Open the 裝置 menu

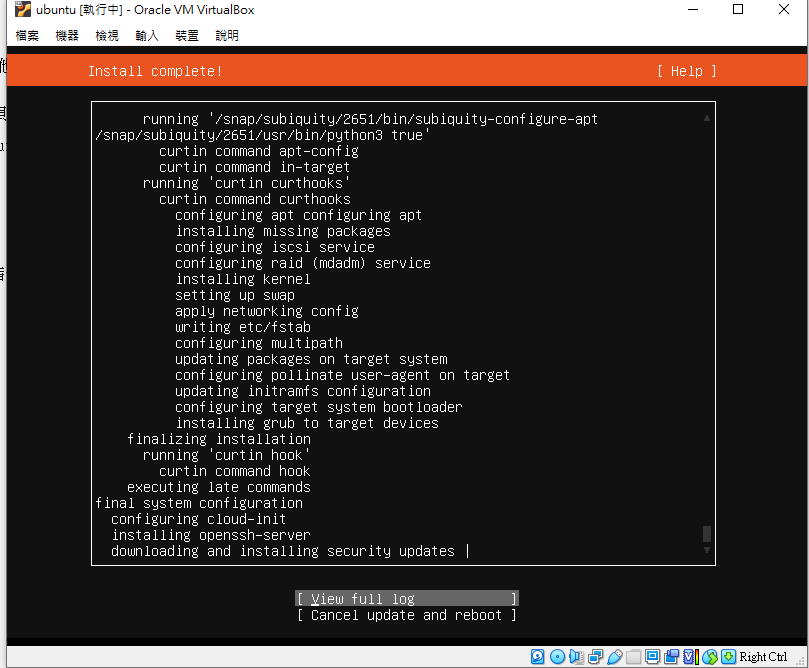tap(187, 36)
